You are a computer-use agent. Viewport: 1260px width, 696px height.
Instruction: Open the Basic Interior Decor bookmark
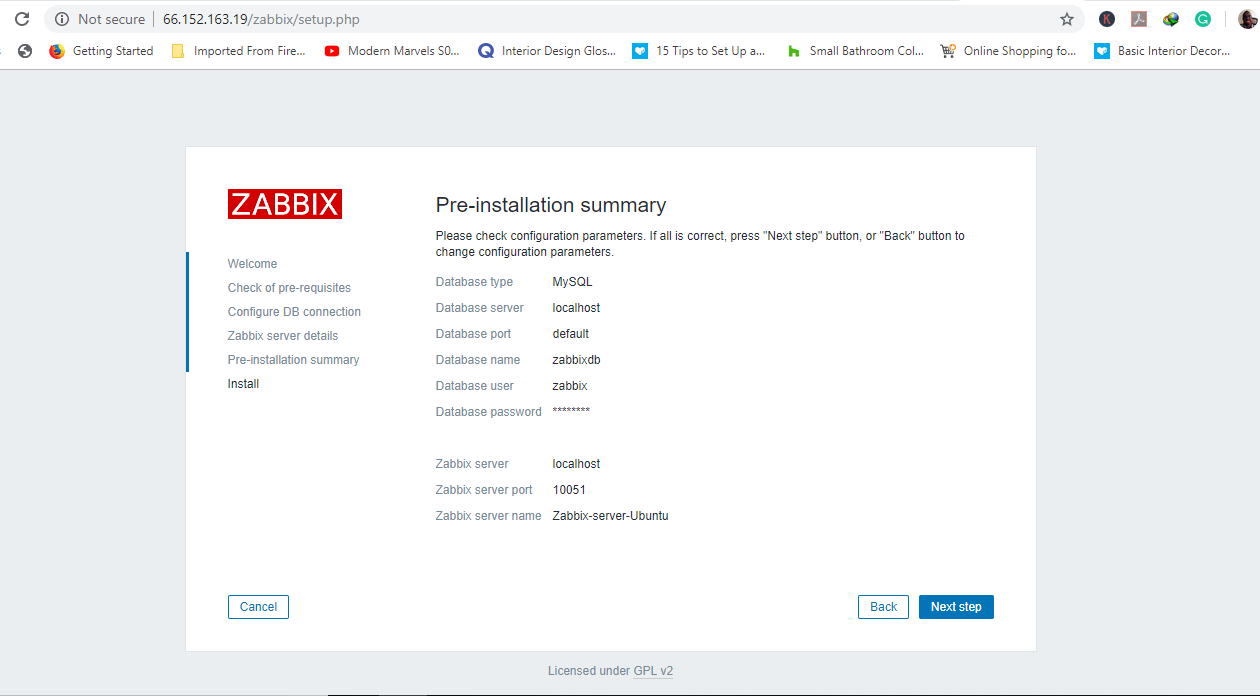point(1163,51)
